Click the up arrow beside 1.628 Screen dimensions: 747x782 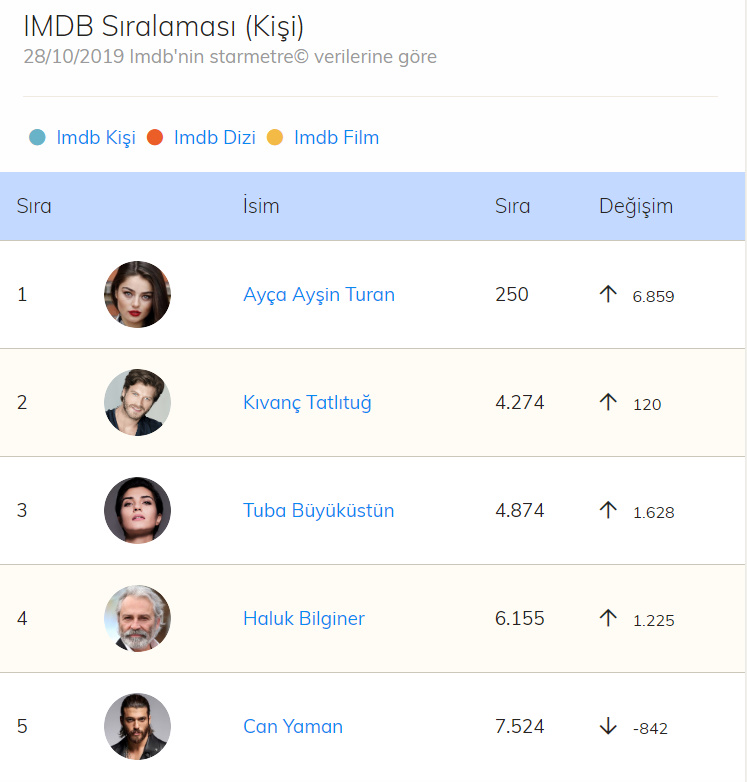(608, 511)
